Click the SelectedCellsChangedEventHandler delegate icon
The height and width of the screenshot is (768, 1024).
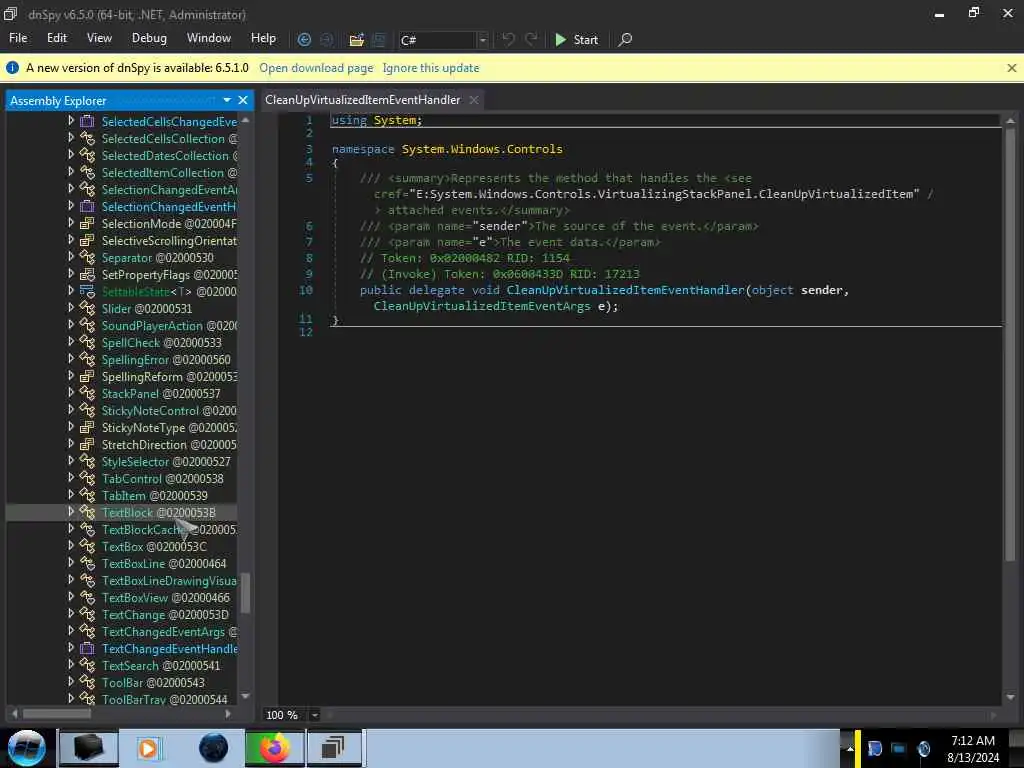(87, 121)
